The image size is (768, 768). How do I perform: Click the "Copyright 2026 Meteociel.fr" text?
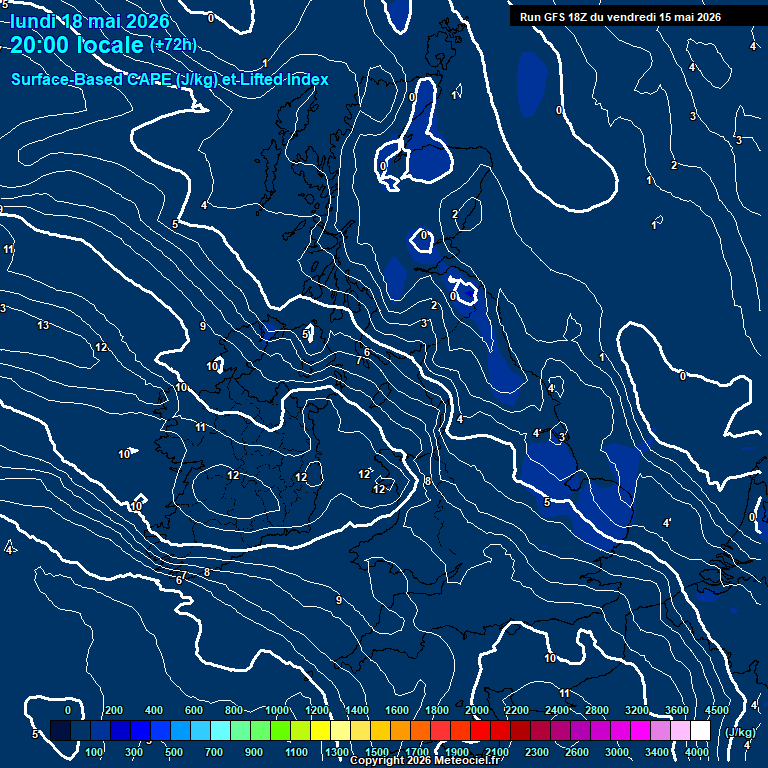[x=425, y=760]
